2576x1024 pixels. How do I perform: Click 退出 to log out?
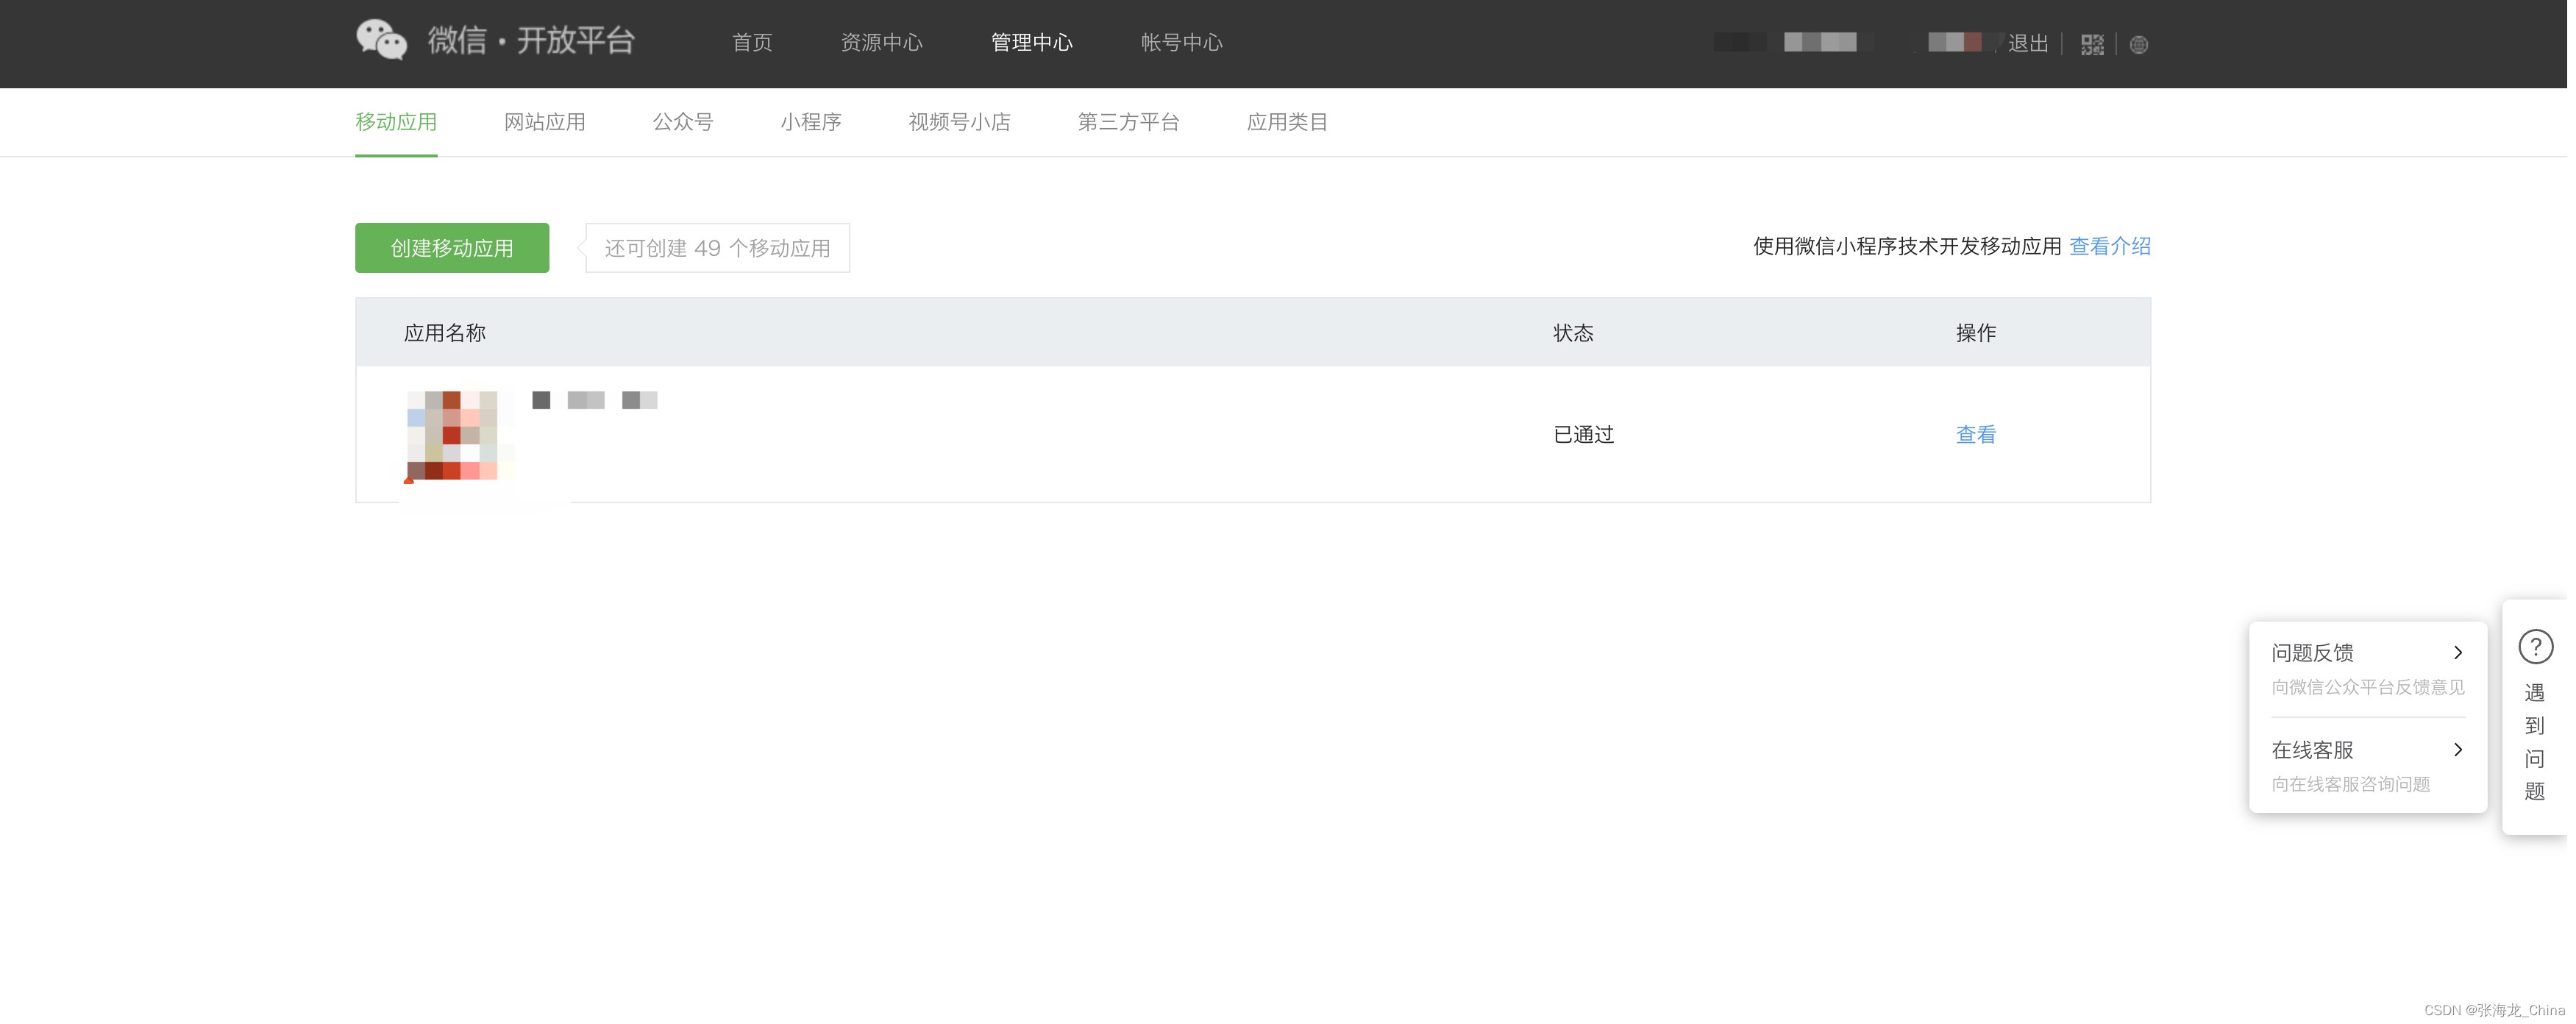click(2027, 44)
